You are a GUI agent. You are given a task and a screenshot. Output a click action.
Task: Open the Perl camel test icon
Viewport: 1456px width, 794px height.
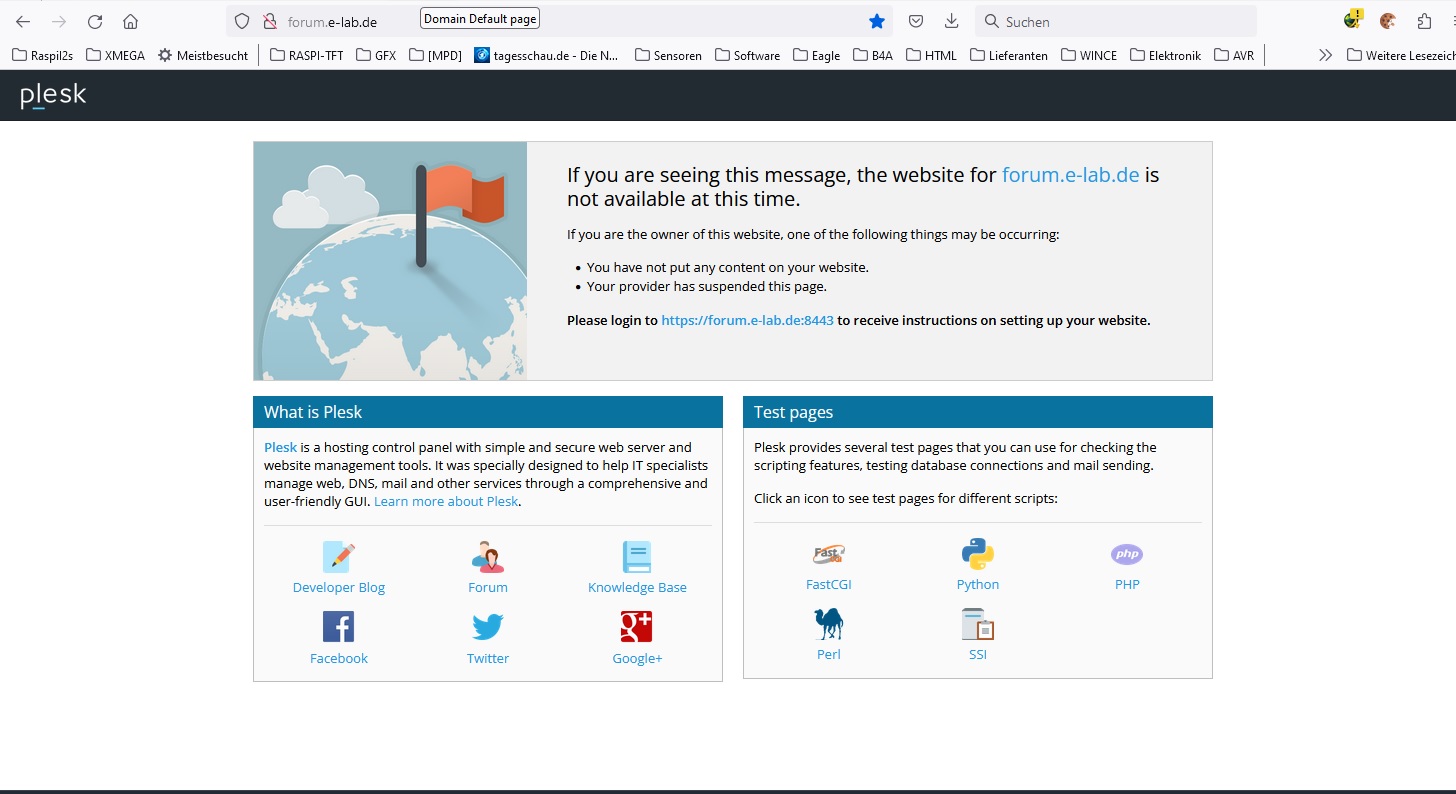tap(829, 624)
